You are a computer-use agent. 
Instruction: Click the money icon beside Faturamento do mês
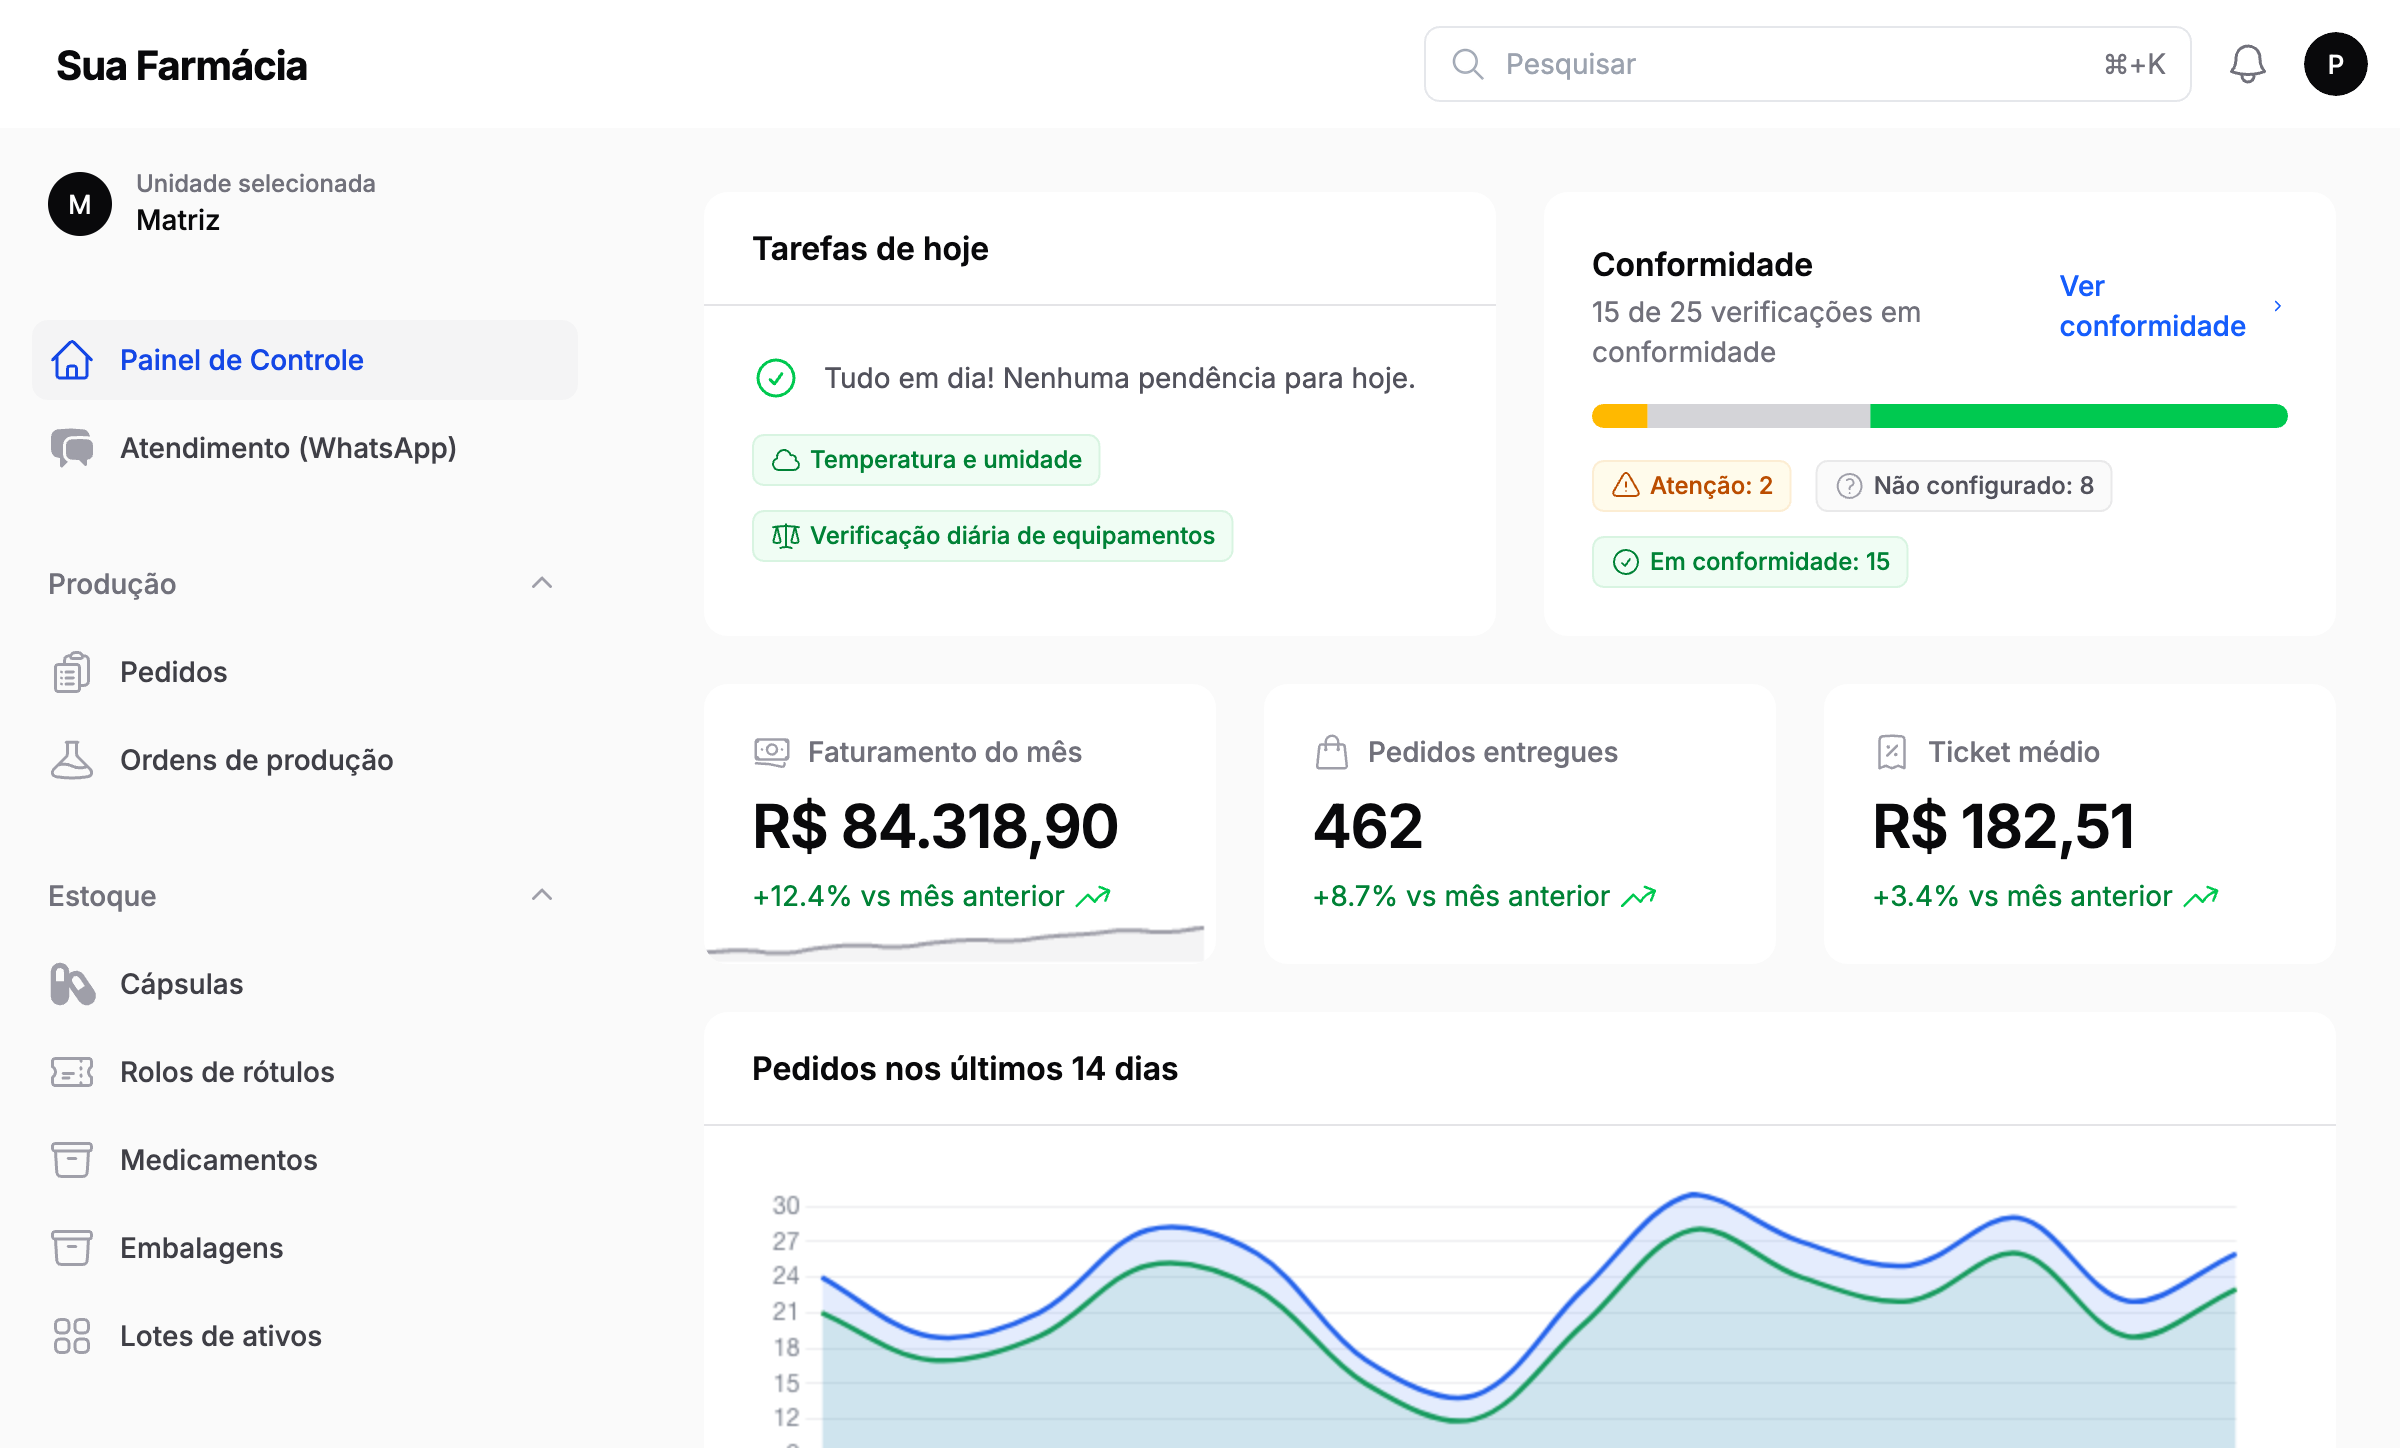coord(772,752)
